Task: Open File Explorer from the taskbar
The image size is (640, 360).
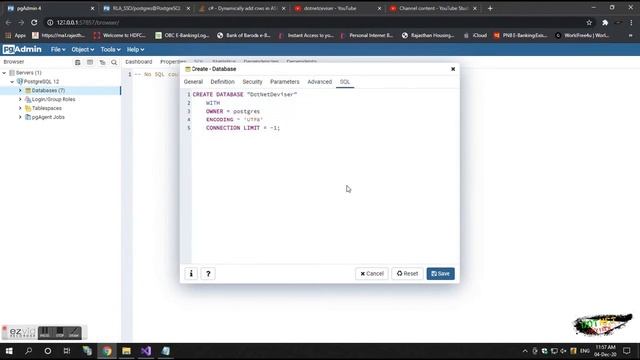Action: [127, 351]
